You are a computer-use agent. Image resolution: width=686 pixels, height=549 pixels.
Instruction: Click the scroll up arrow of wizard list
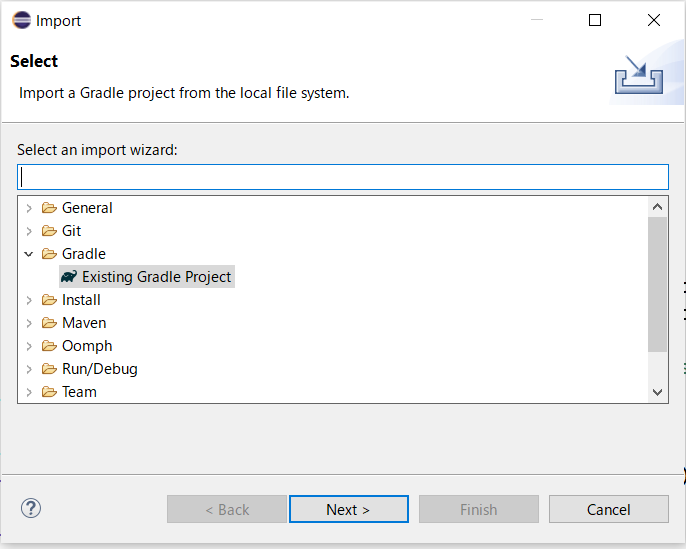point(657,207)
